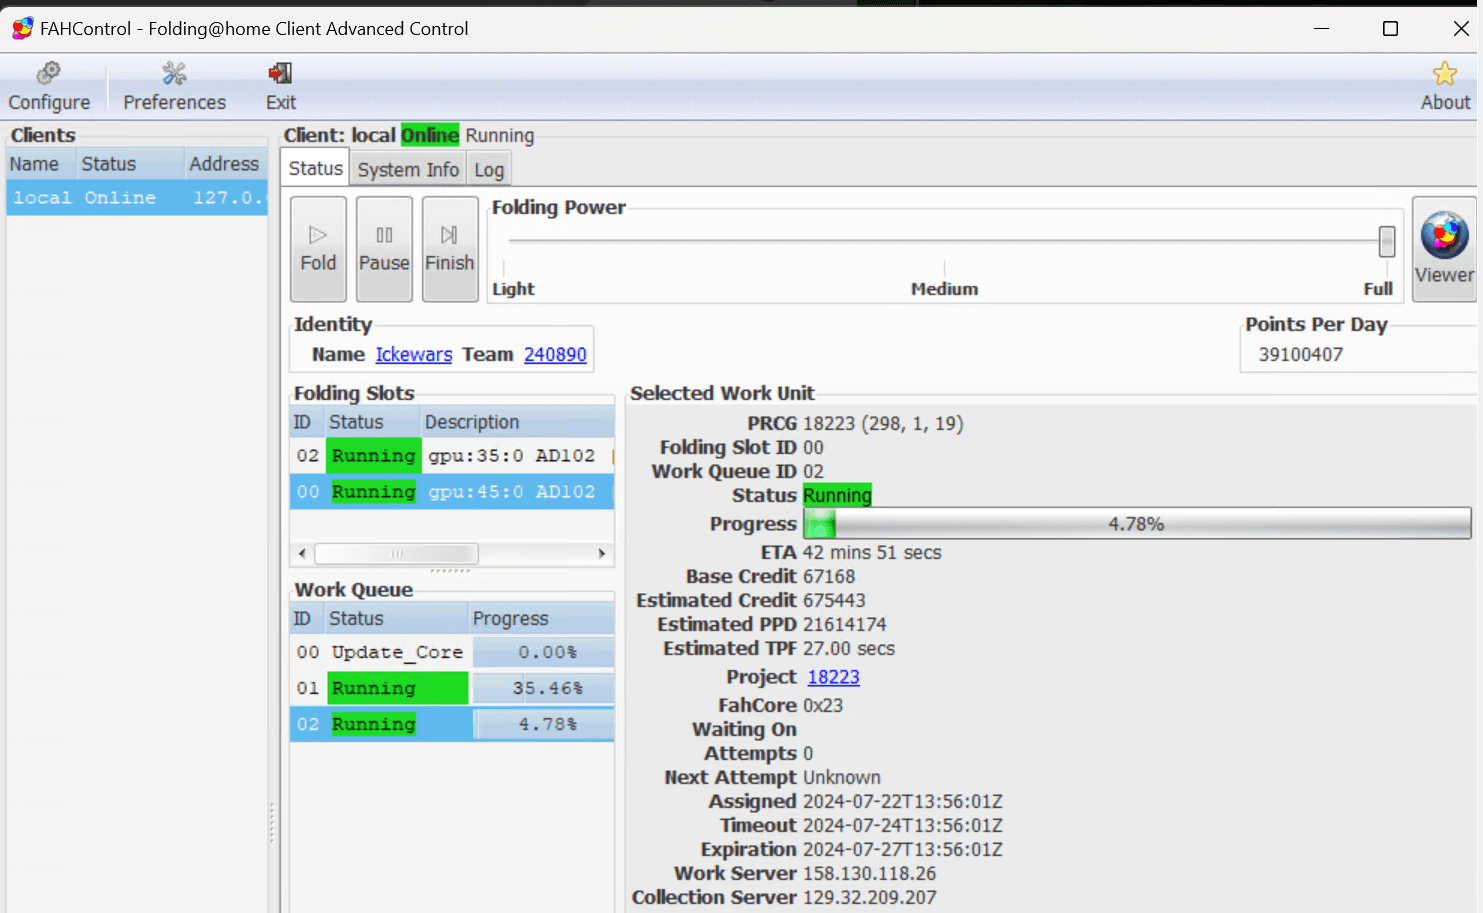Image resolution: width=1483 pixels, height=913 pixels.
Task: Click Work Queue ID column header
Action: [x=306, y=618]
